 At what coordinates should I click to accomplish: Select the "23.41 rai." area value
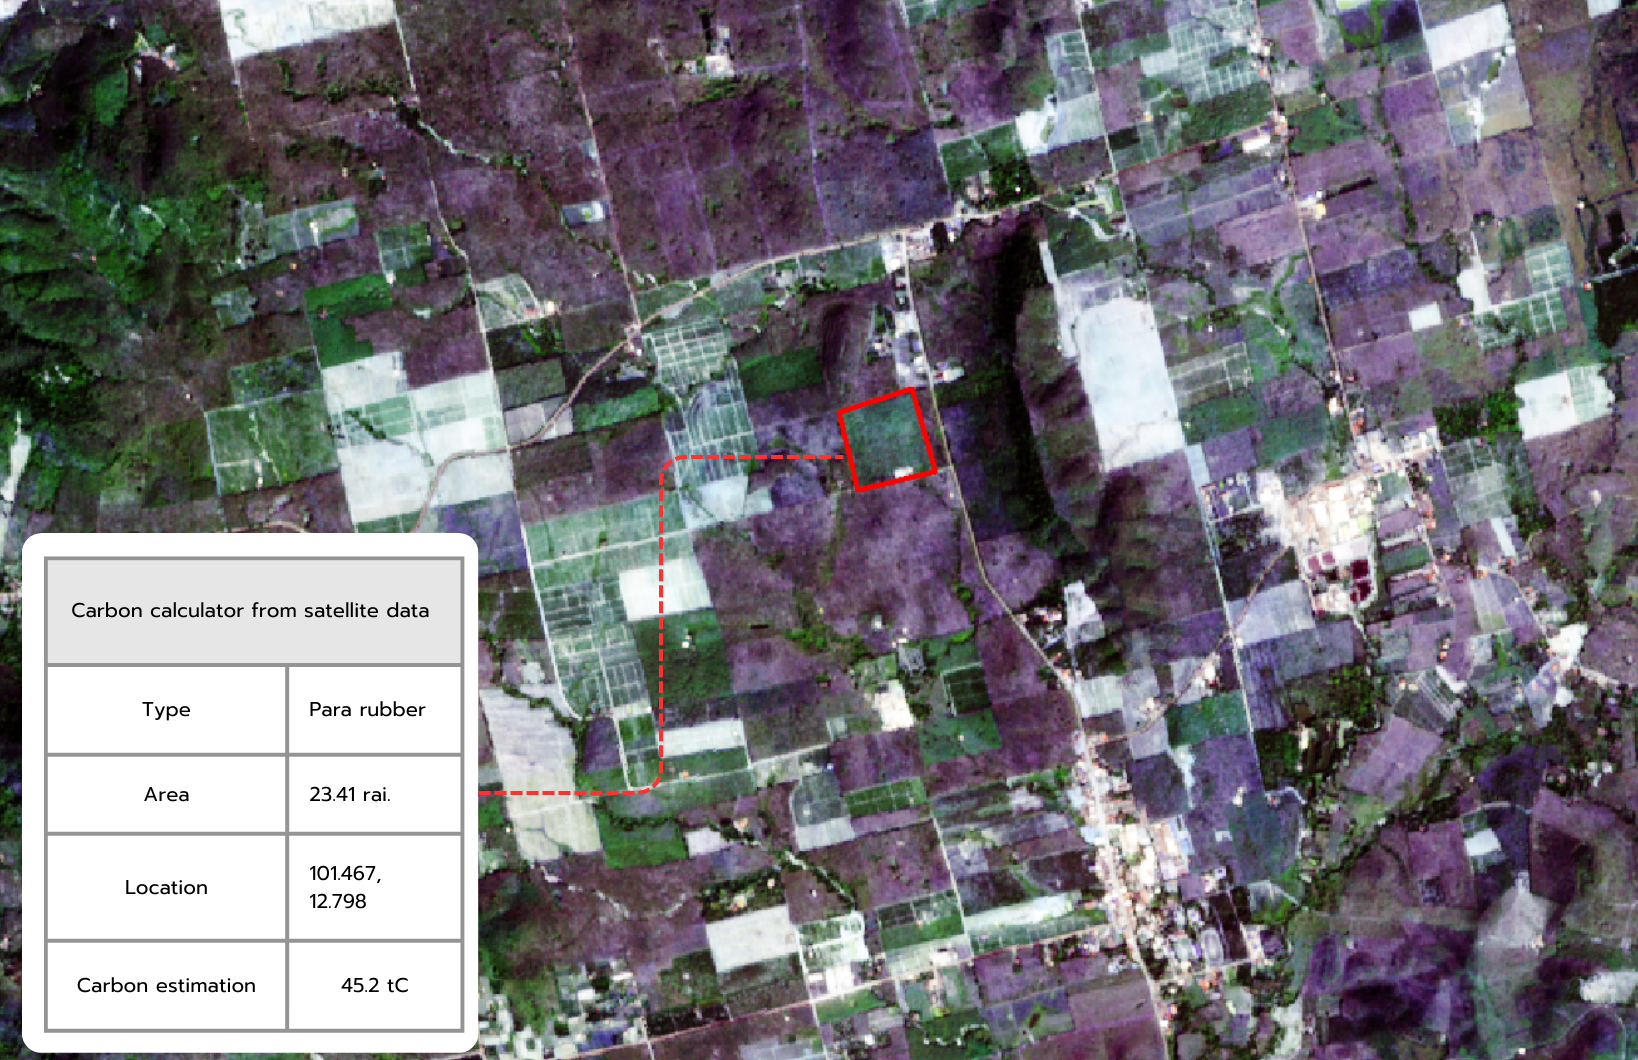tap(349, 795)
